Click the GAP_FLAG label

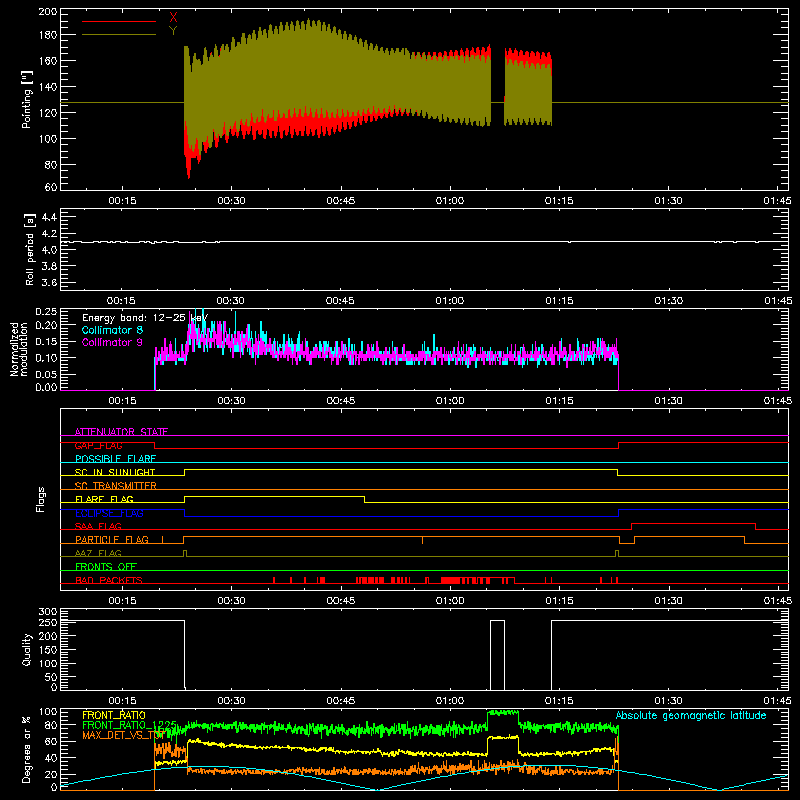(98, 445)
